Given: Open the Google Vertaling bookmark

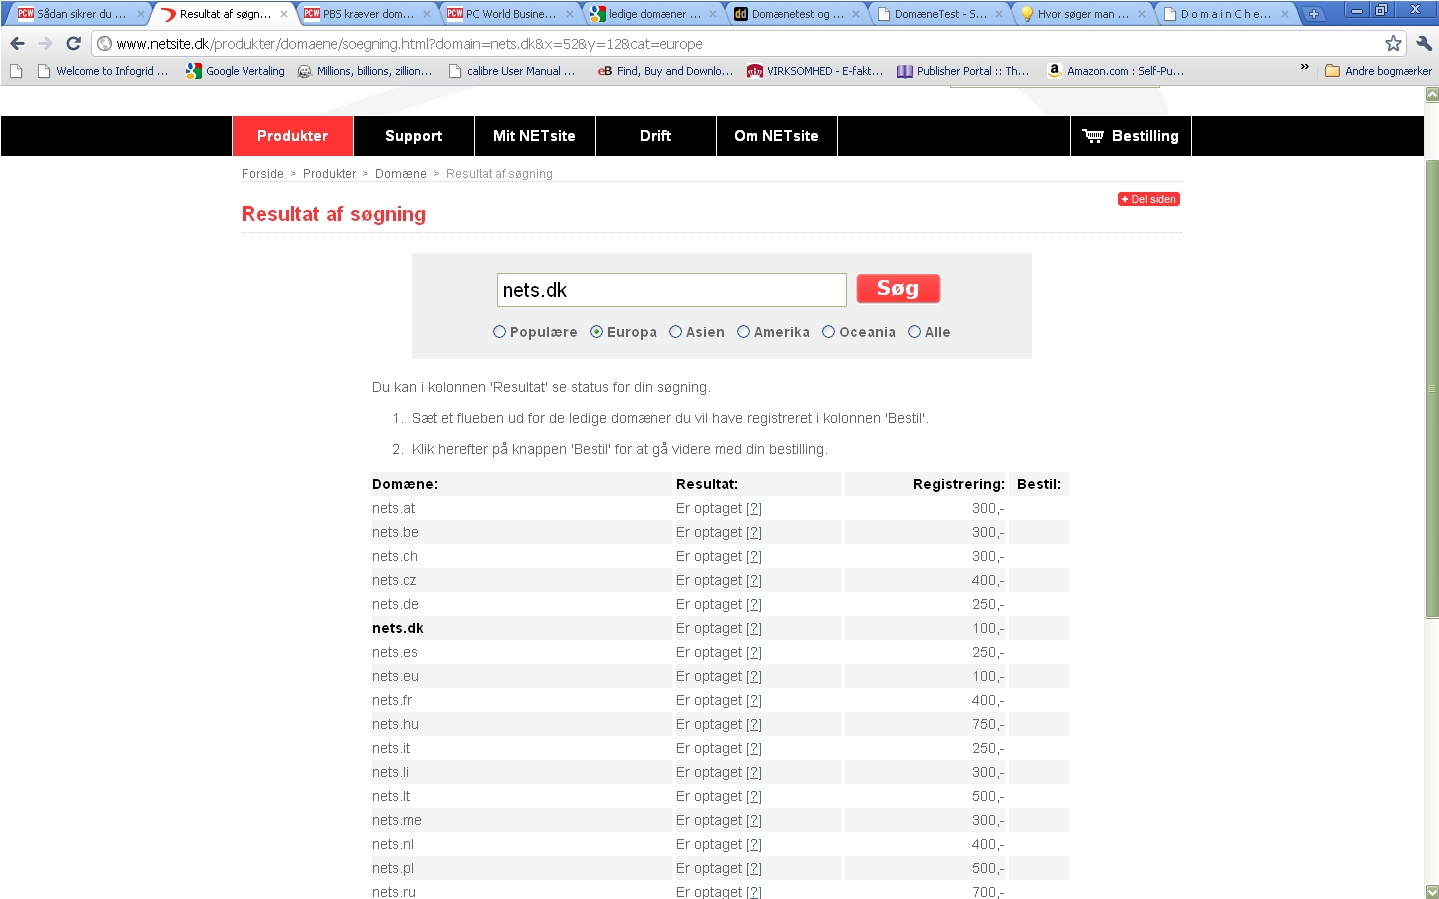Looking at the screenshot, I should click(236, 71).
